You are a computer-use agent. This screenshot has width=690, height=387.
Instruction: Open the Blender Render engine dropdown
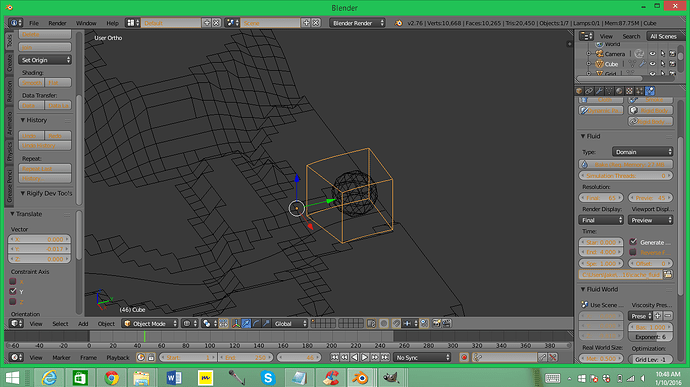click(x=357, y=23)
